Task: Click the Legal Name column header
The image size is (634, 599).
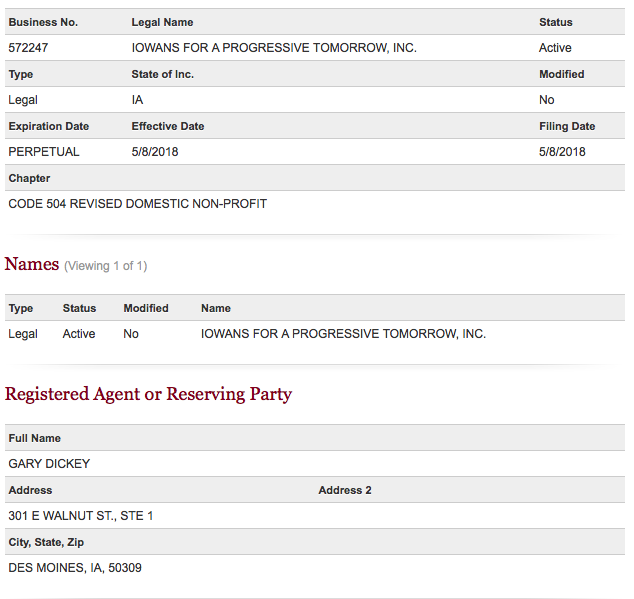Action: 162,22
